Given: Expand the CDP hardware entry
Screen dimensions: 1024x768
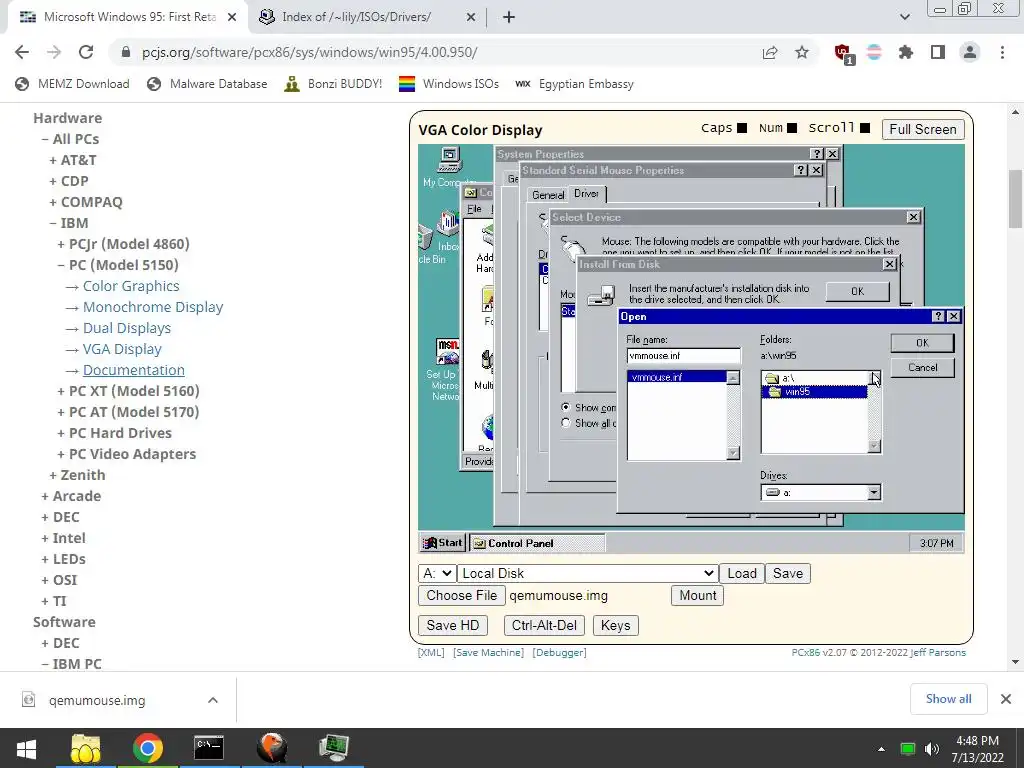Looking at the screenshot, I should click(69, 181).
